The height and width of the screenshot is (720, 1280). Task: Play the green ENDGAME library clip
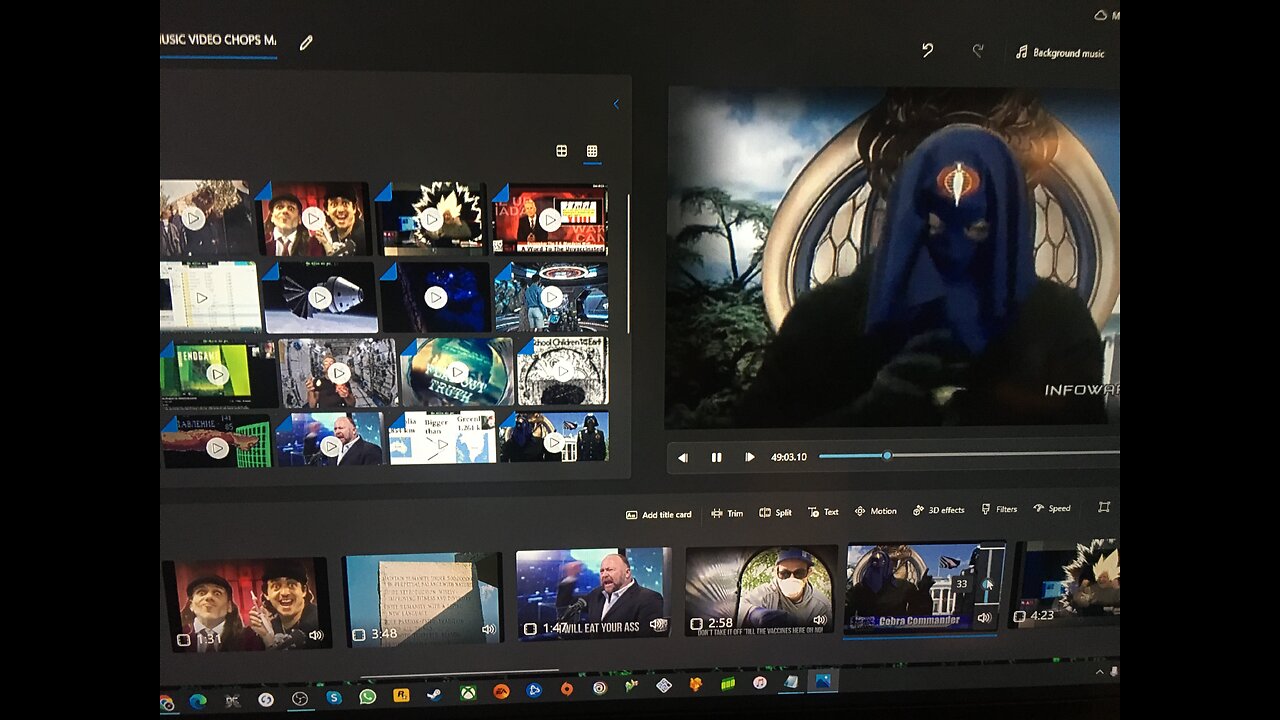pyautogui.click(x=217, y=374)
